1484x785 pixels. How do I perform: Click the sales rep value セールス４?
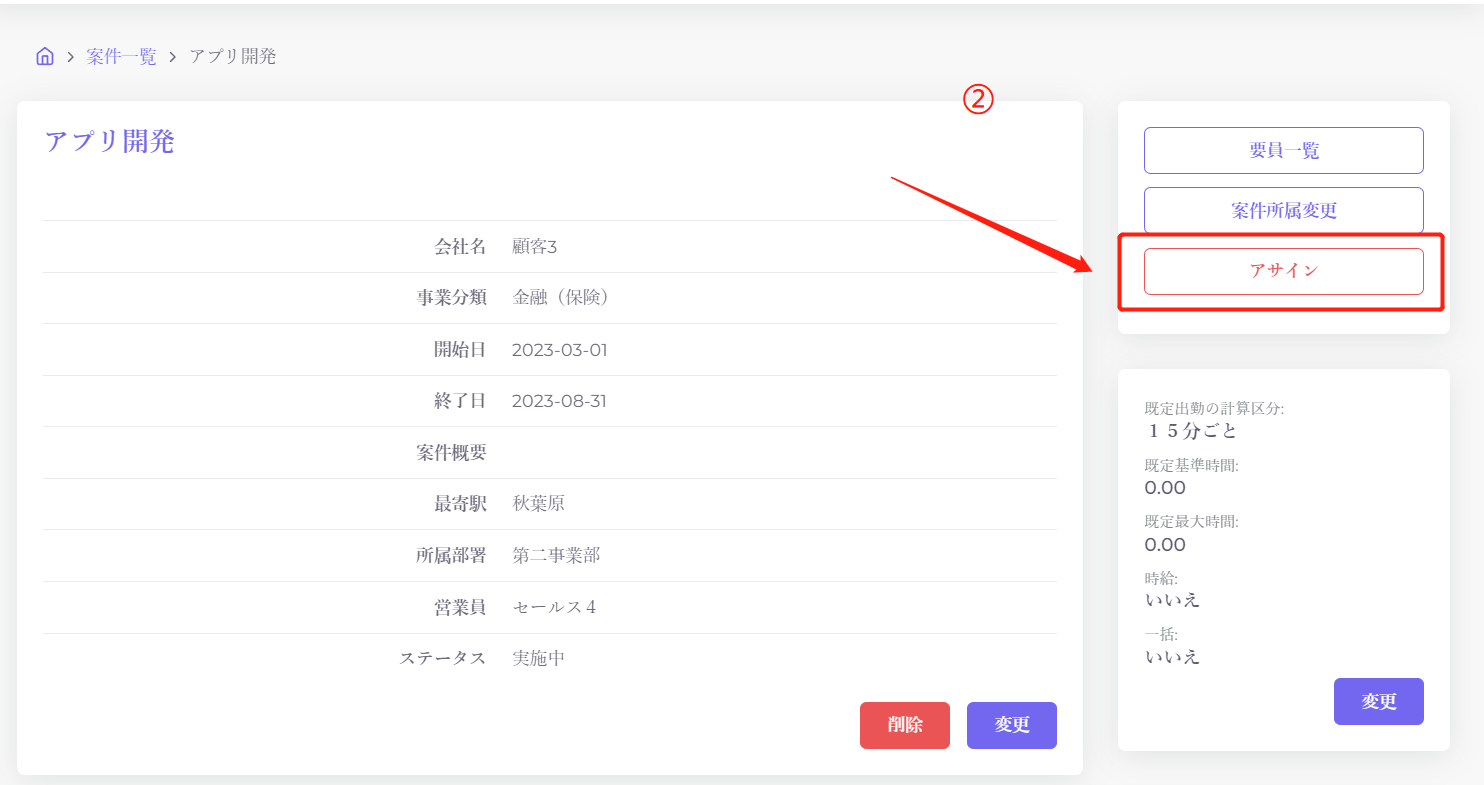click(554, 607)
